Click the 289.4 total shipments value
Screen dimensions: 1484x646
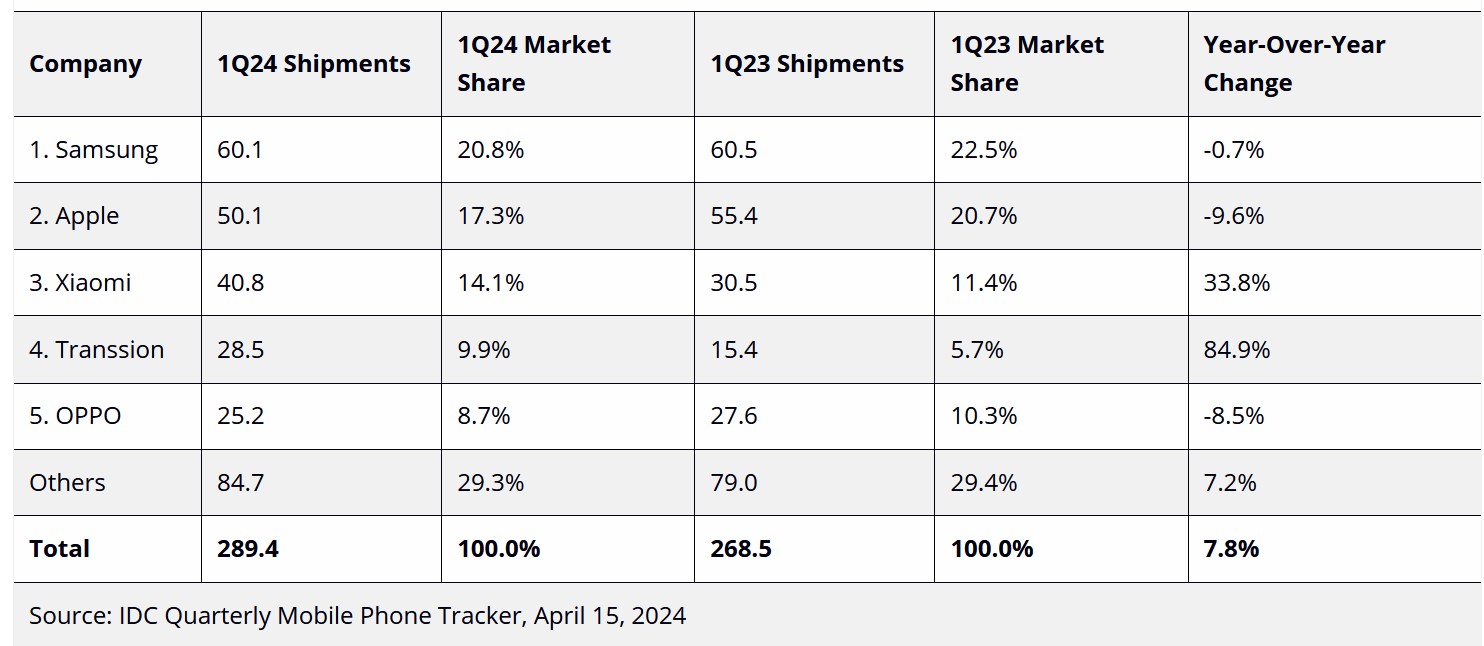click(246, 549)
